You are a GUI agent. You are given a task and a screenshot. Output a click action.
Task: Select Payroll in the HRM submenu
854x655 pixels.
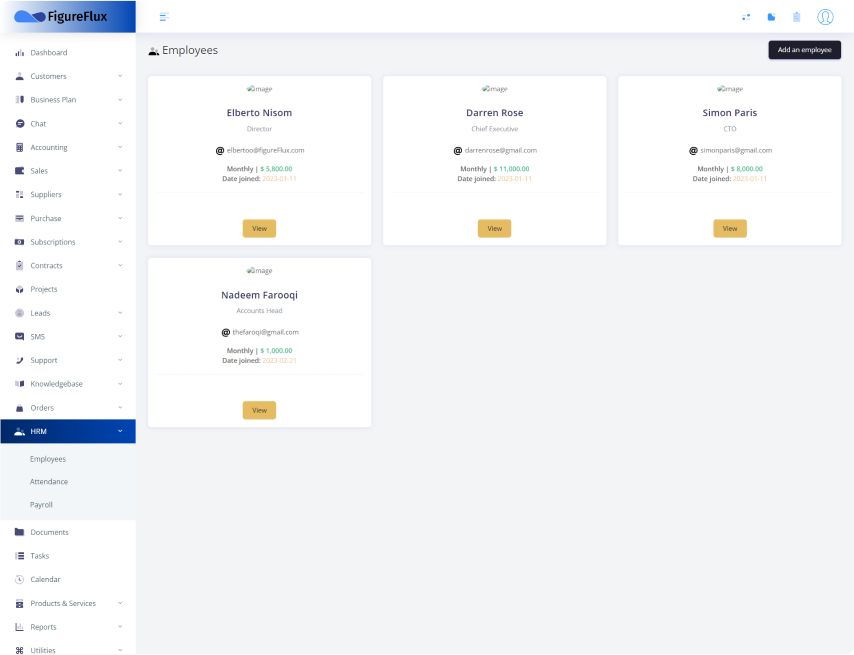(41, 505)
